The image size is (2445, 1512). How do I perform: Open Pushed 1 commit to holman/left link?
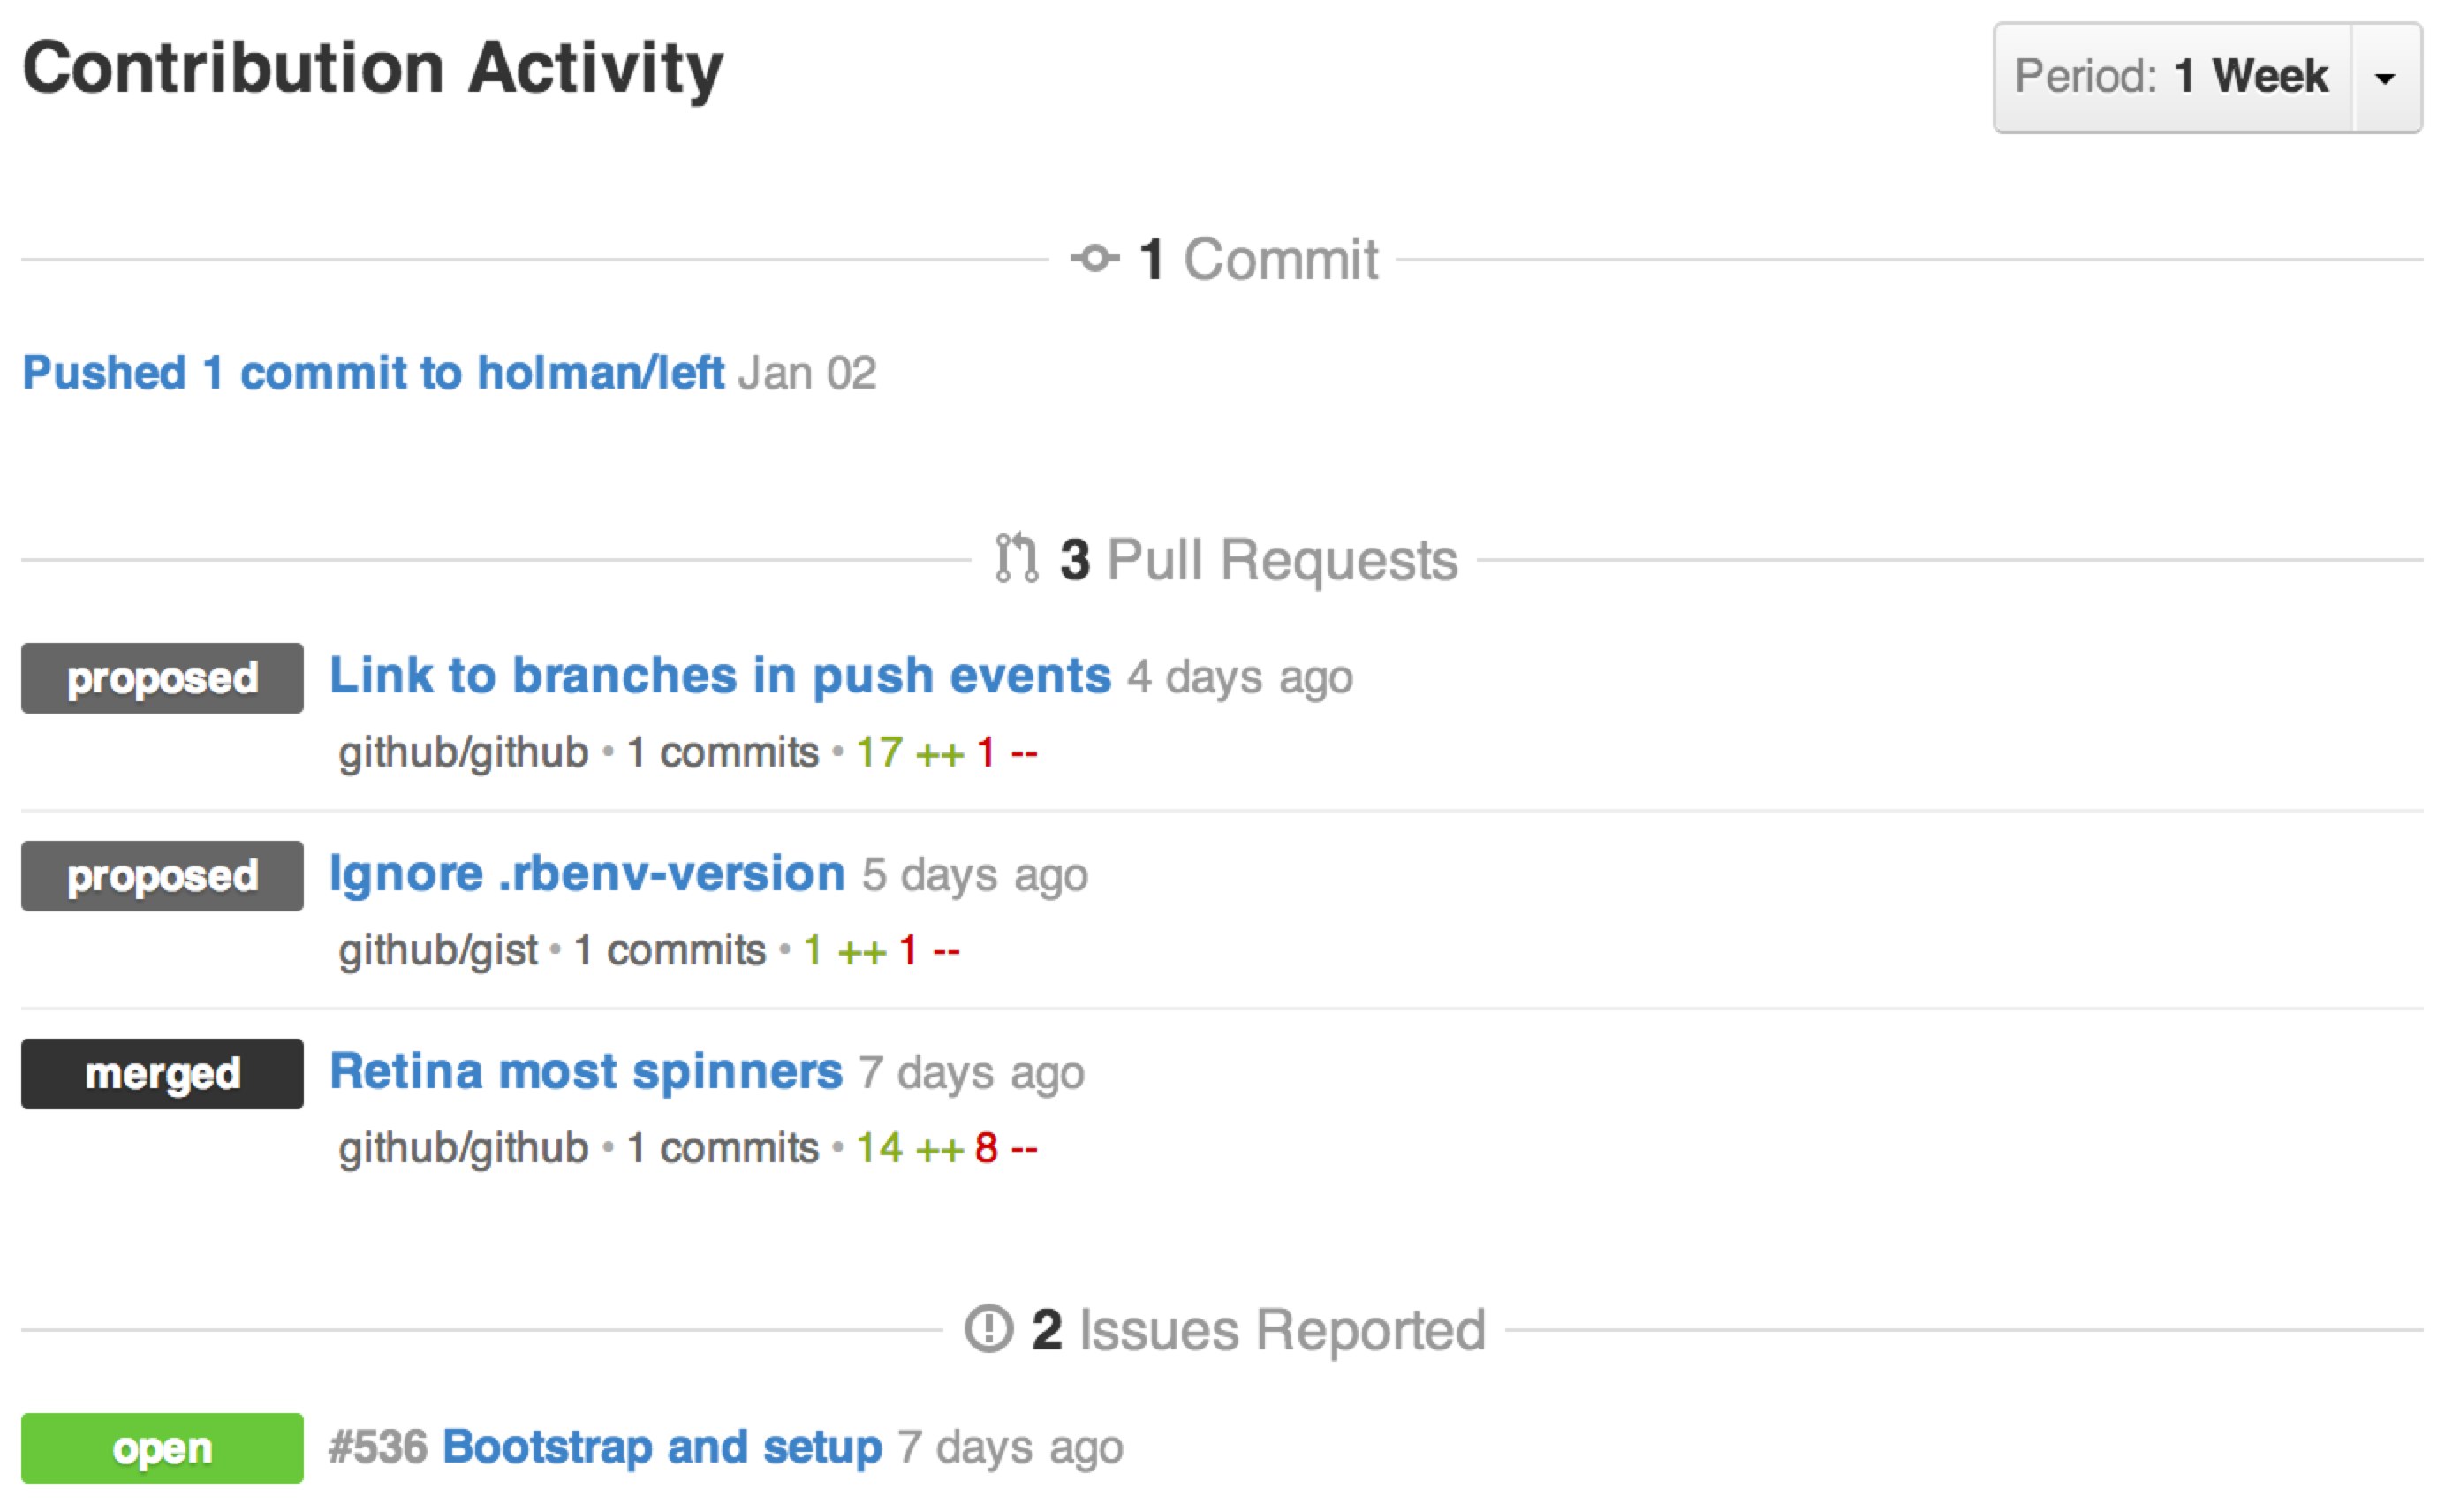(373, 373)
